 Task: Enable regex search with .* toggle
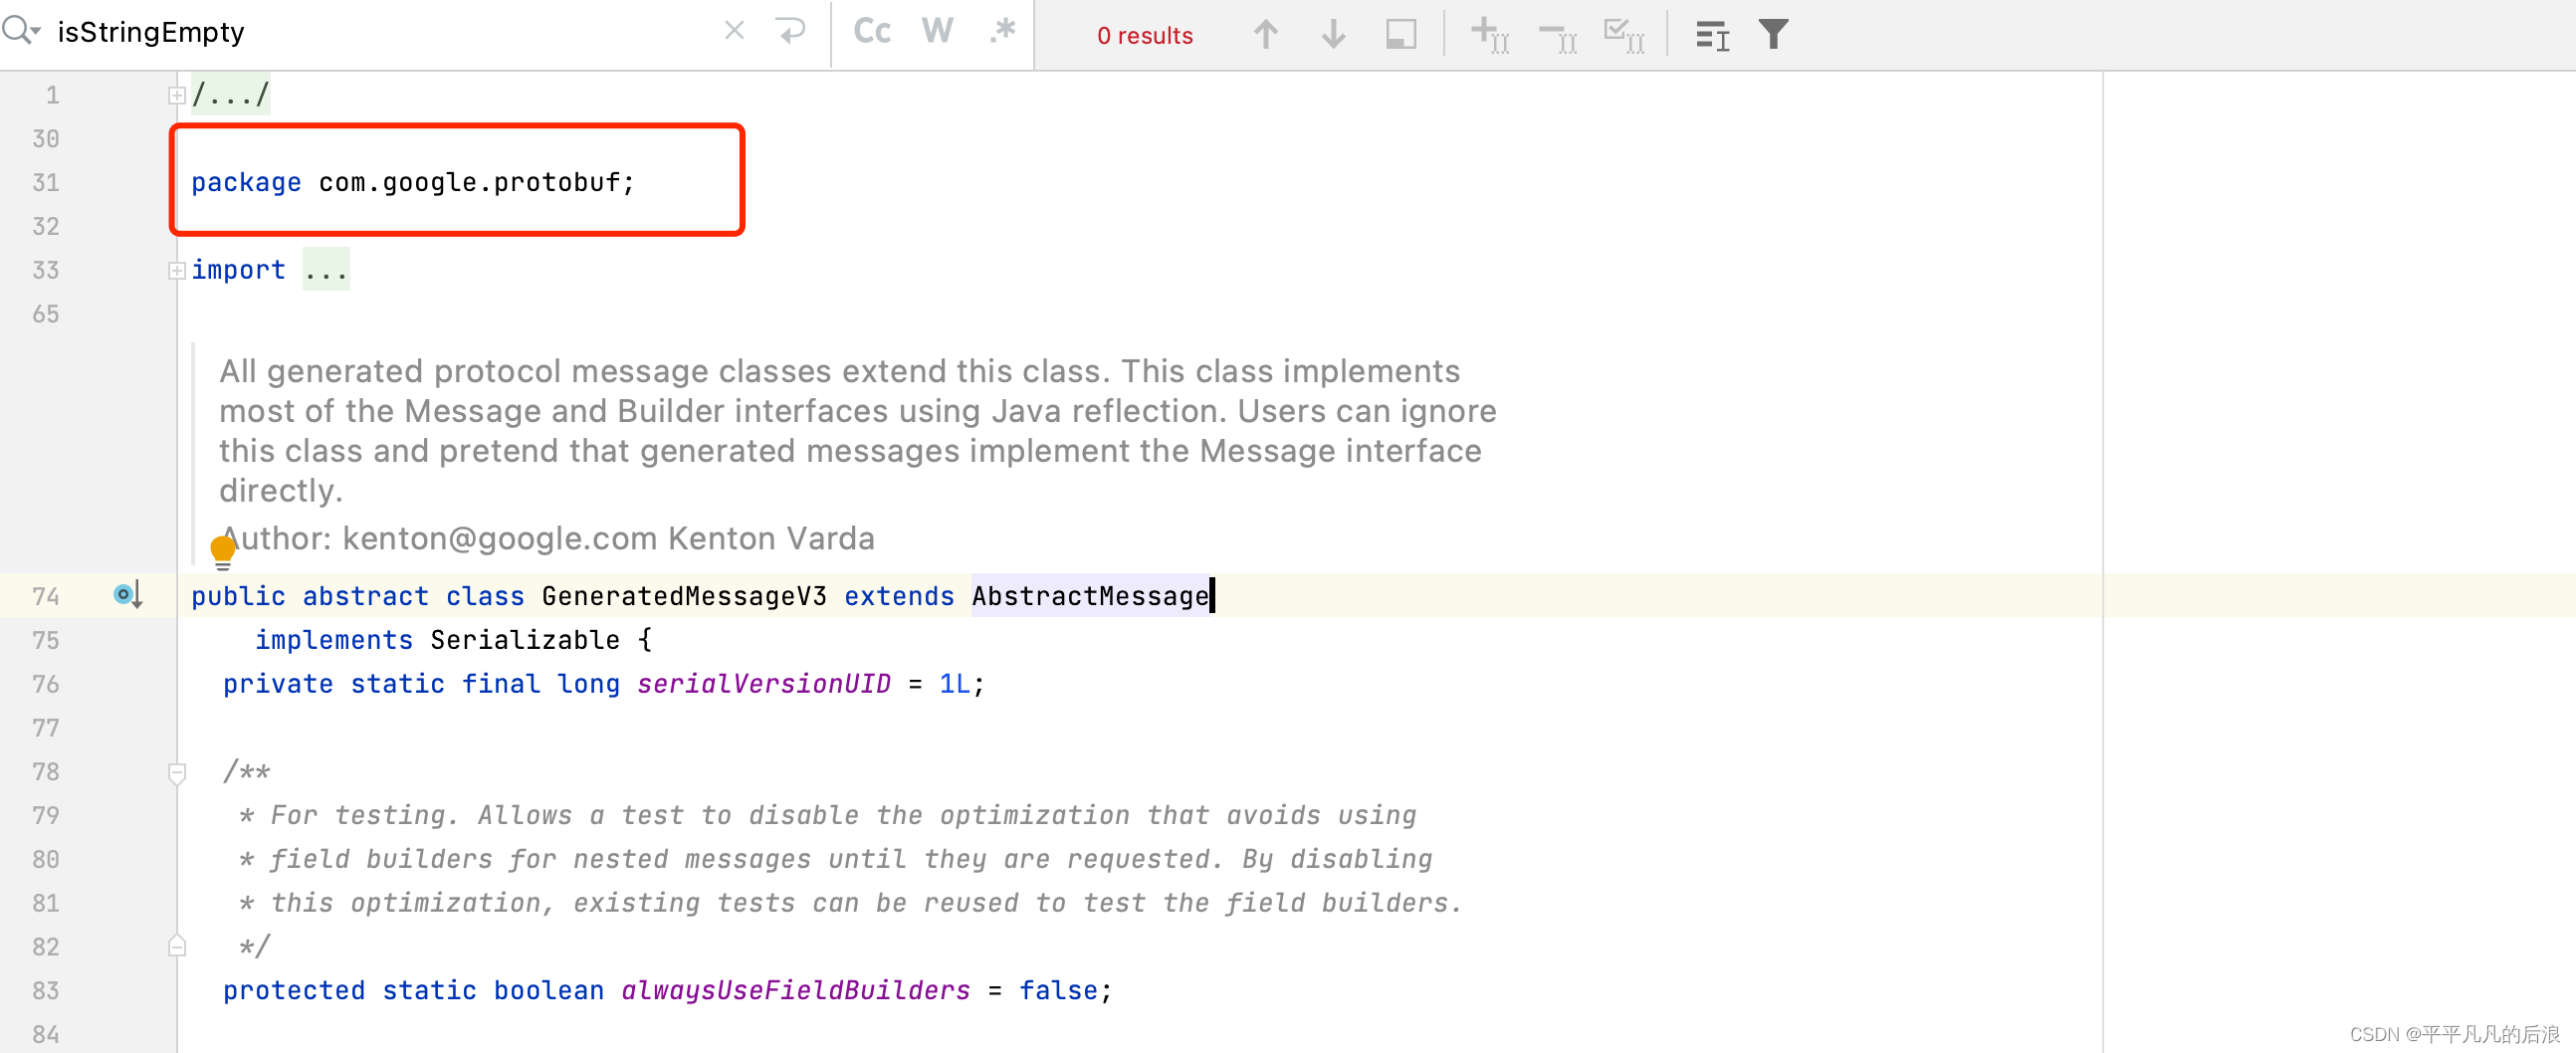point(1002,30)
